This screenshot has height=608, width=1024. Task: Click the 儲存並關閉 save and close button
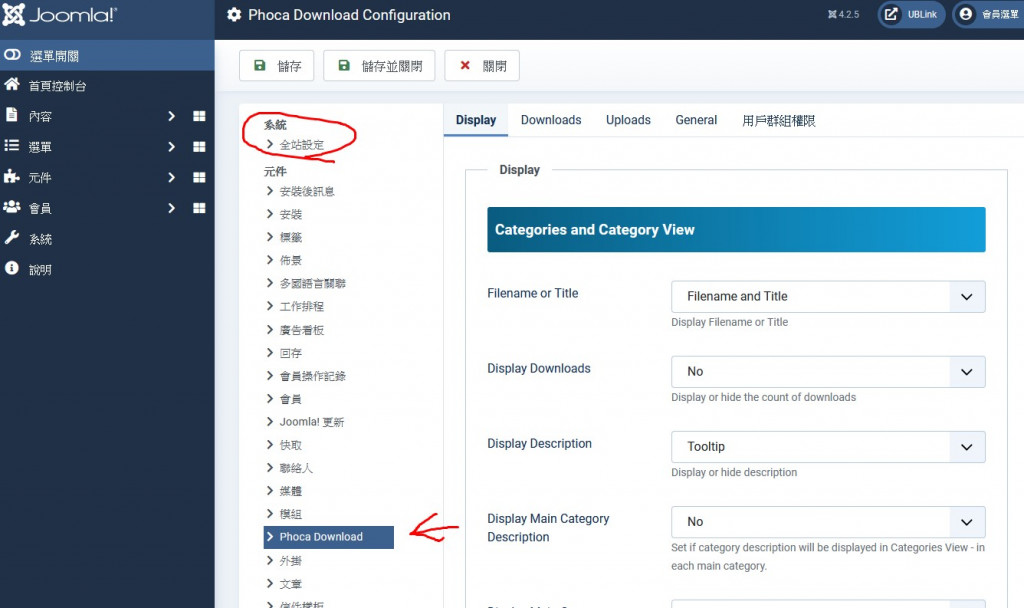click(379, 66)
